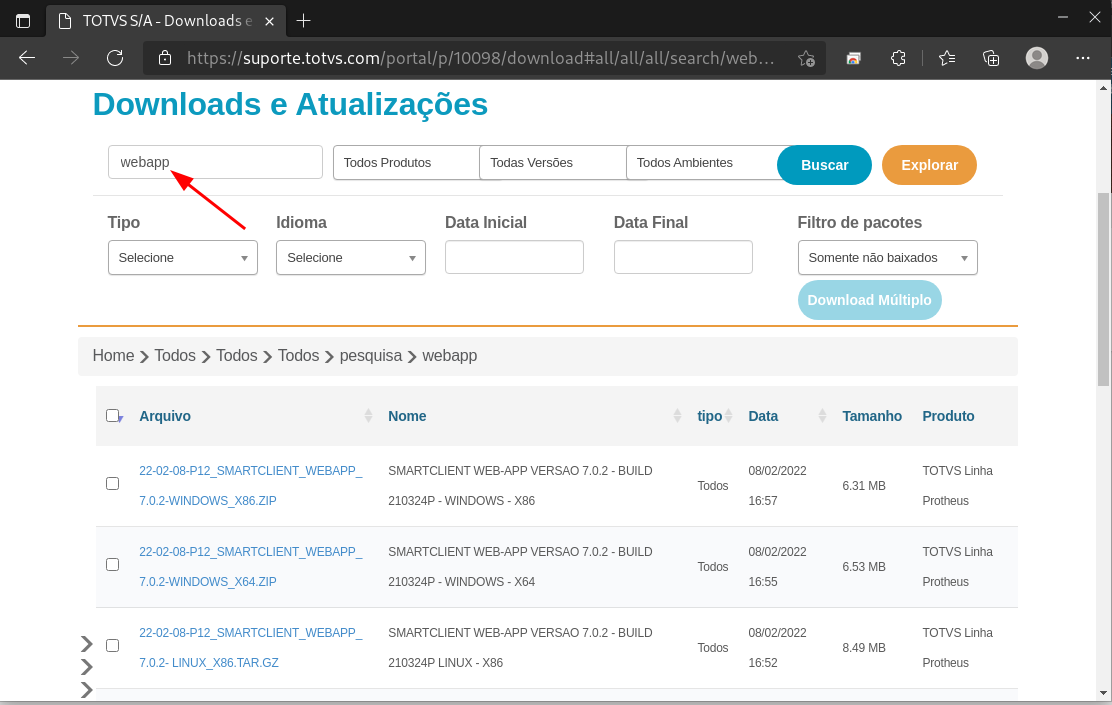Add this page to favorites
This screenshot has width=1112, height=705.
pyautogui.click(x=806, y=58)
